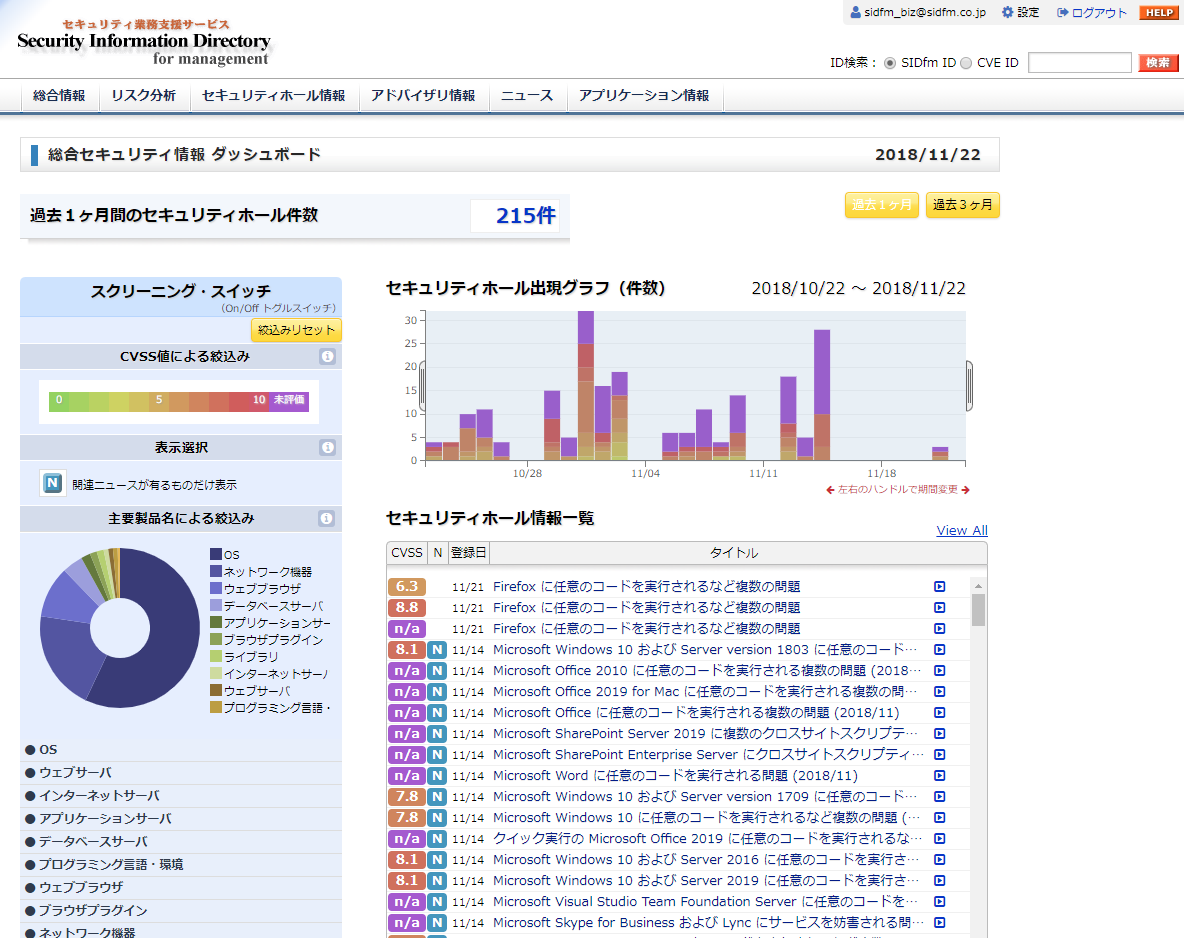
Task: Open detail icon for Microsoft Word row
Action: click(939, 776)
